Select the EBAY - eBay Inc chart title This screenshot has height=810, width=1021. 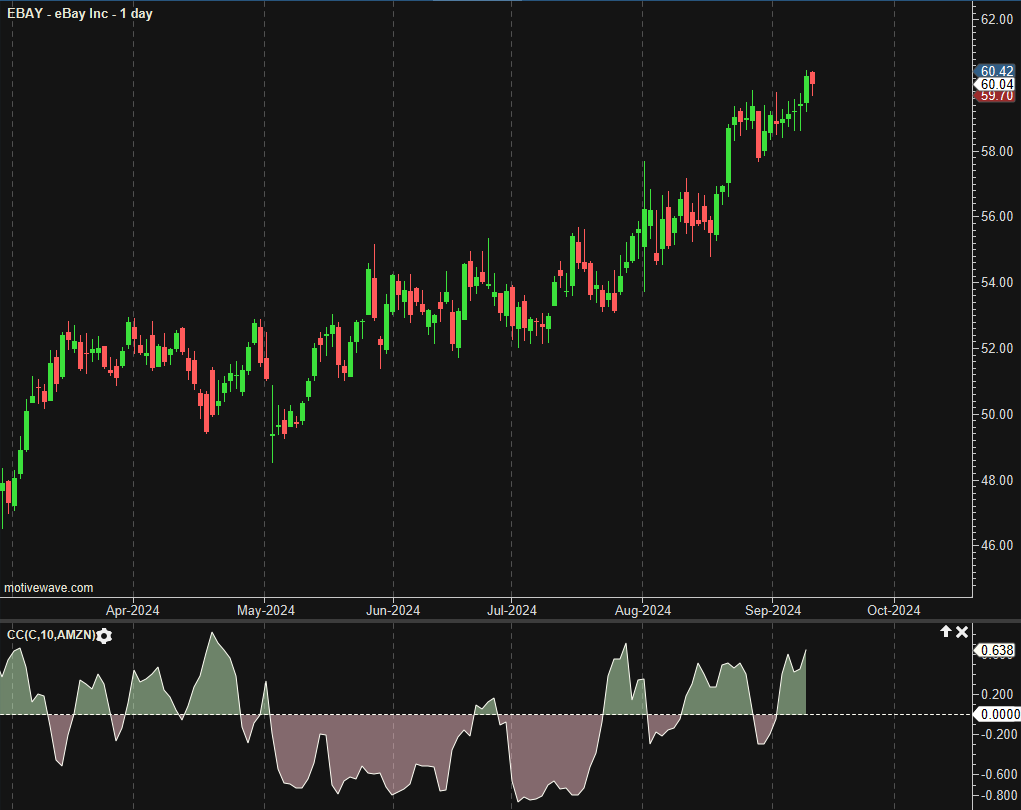click(80, 14)
